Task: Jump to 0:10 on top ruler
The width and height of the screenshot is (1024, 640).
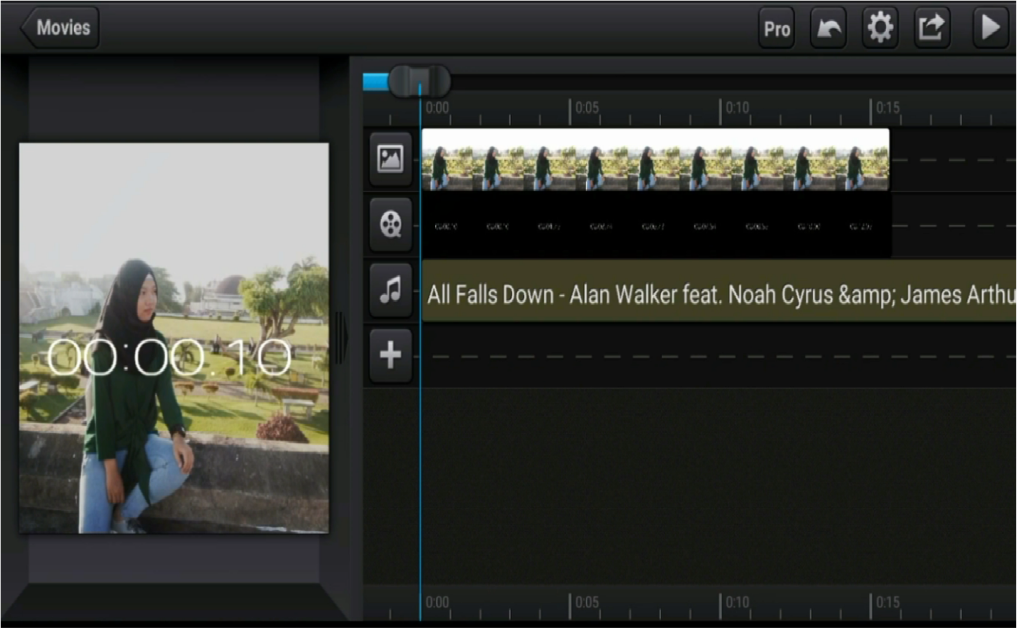Action: pos(737,108)
